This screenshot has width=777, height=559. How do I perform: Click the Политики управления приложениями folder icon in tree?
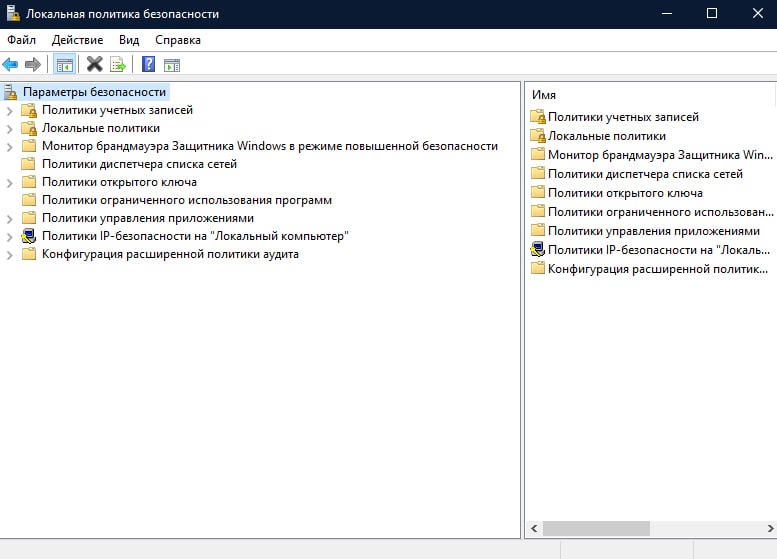point(29,218)
